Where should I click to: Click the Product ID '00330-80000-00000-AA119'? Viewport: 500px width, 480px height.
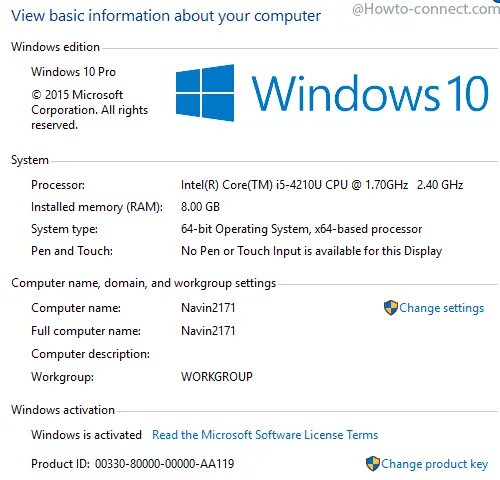pyautogui.click(x=165, y=464)
